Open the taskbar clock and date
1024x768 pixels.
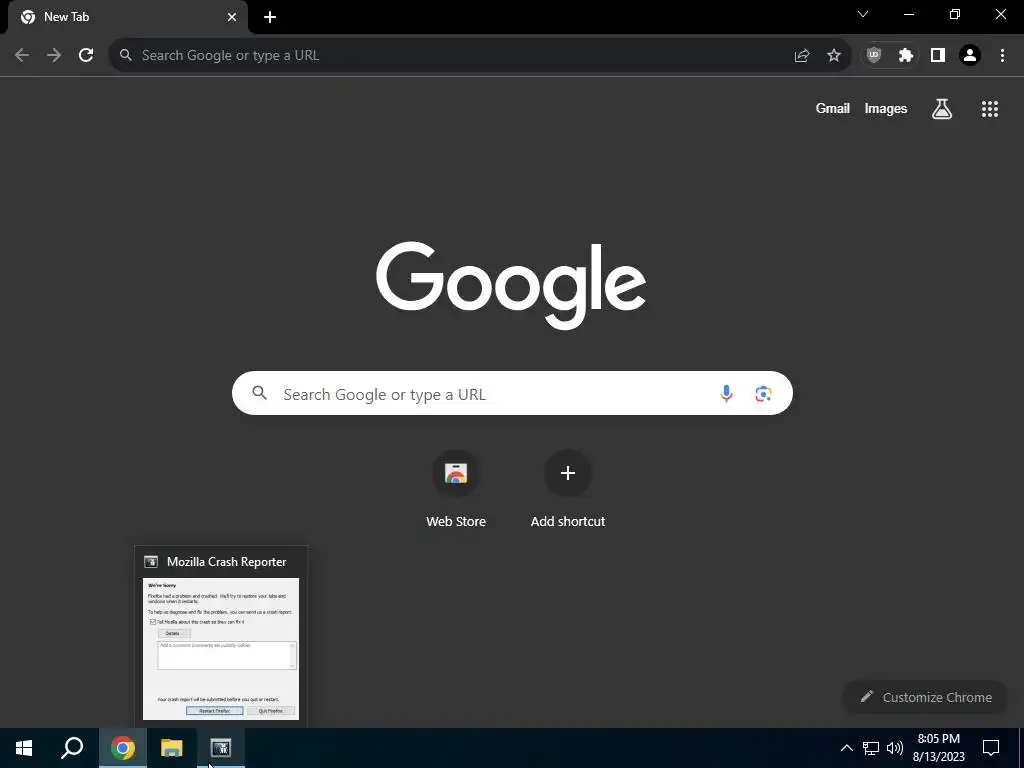pos(938,748)
